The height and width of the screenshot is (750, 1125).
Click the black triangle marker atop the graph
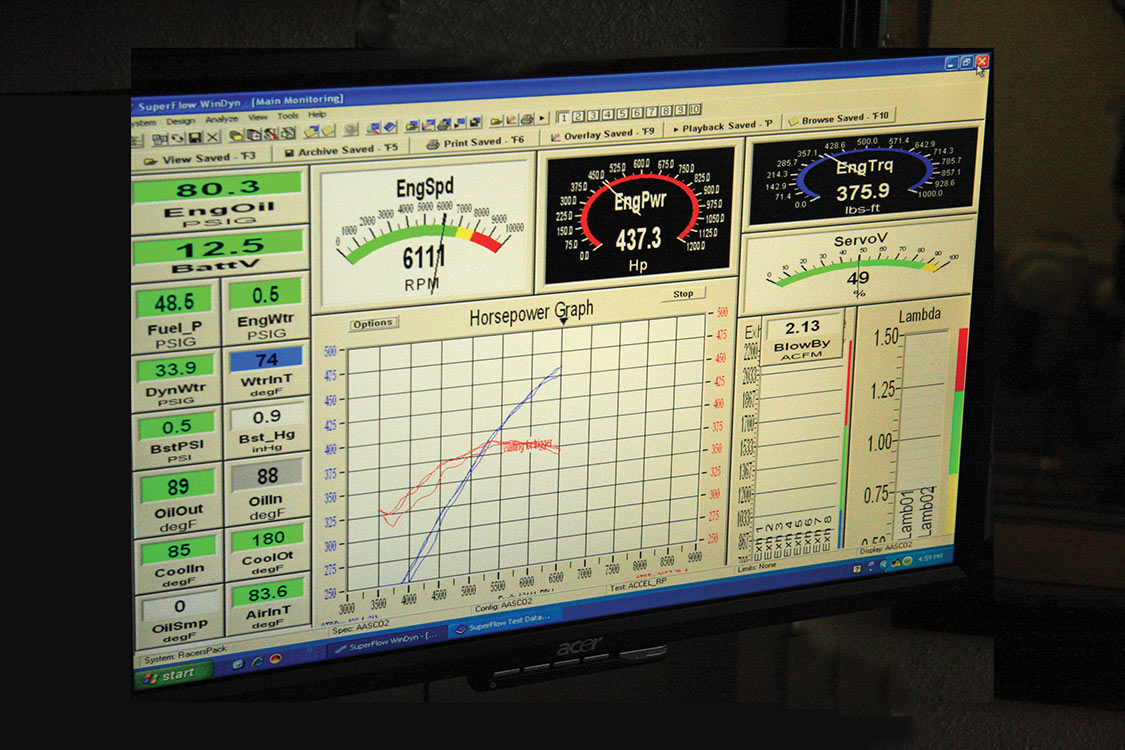pos(563,320)
